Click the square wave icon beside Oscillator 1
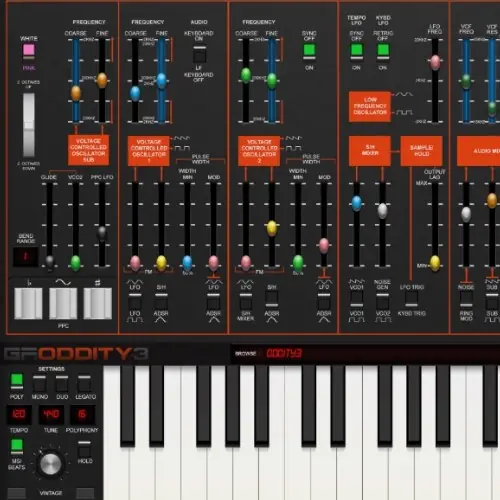Screen dimensions: 500x500 pos(182,147)
